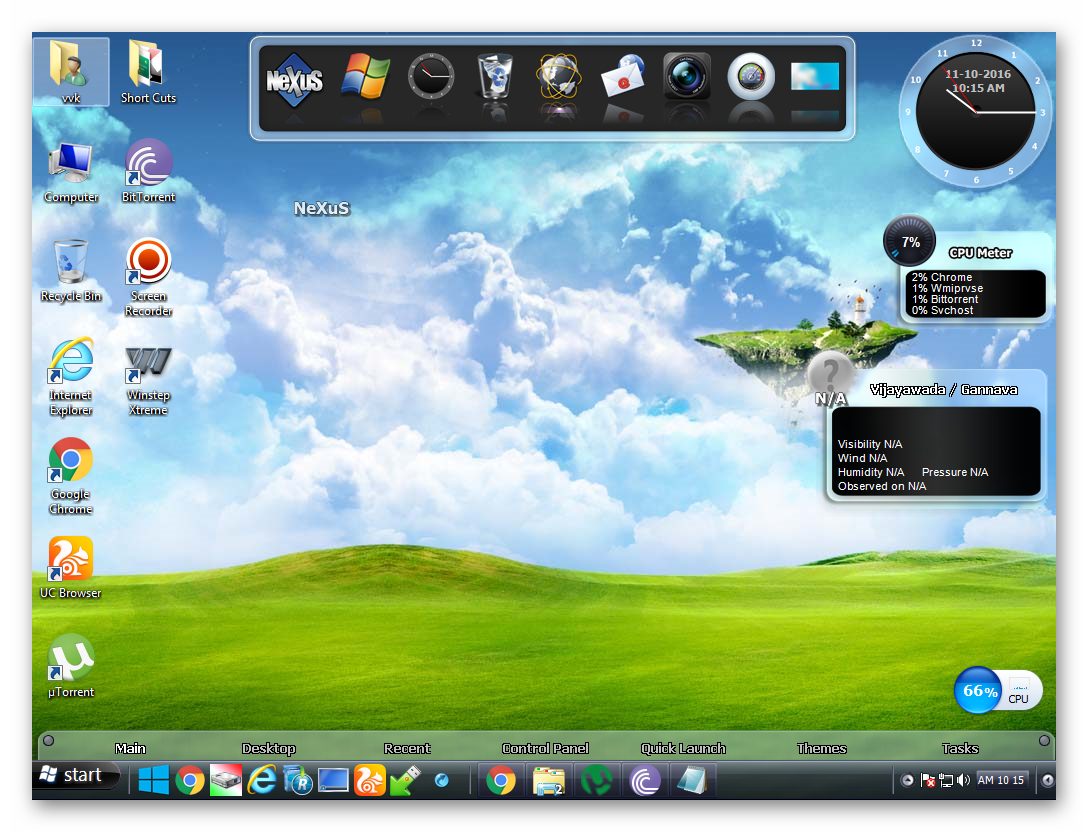Click the Windows flag icon in Nexus dock
This screenshot has height=832, width=1088.
366,76
